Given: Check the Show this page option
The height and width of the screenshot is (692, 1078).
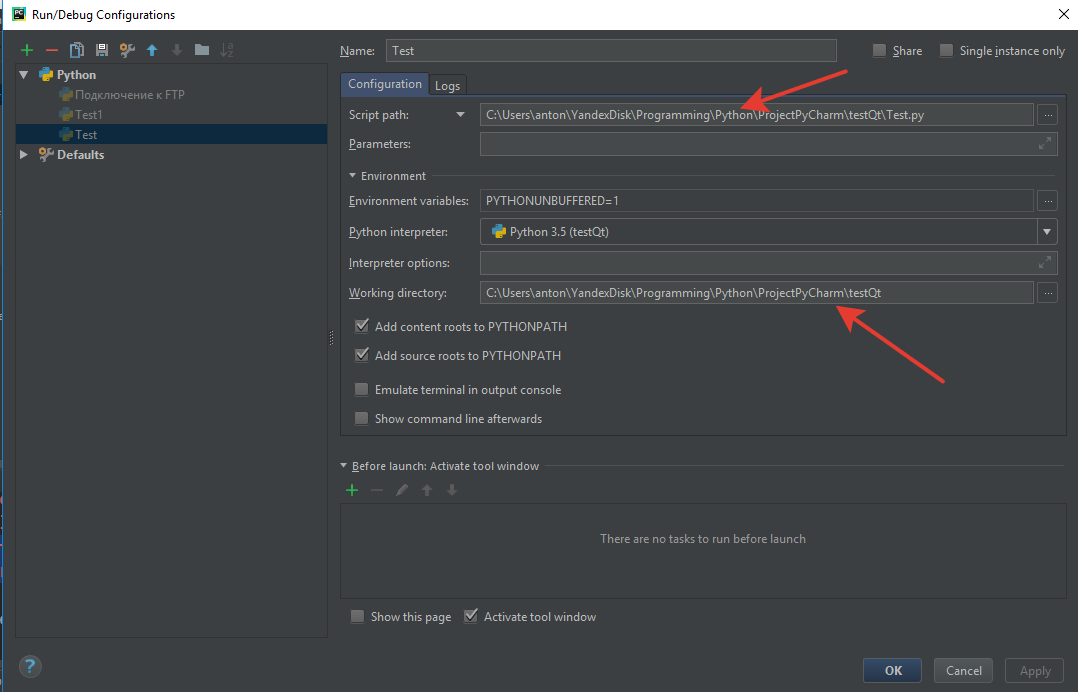Looking at the screenshot, I should (358, 616).
